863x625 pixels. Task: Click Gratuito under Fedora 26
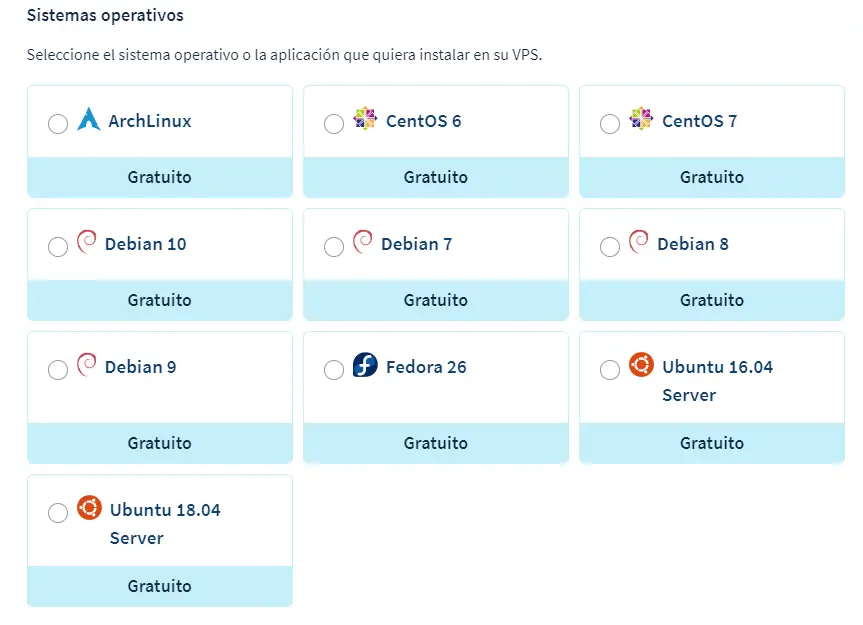click(436, 443)
